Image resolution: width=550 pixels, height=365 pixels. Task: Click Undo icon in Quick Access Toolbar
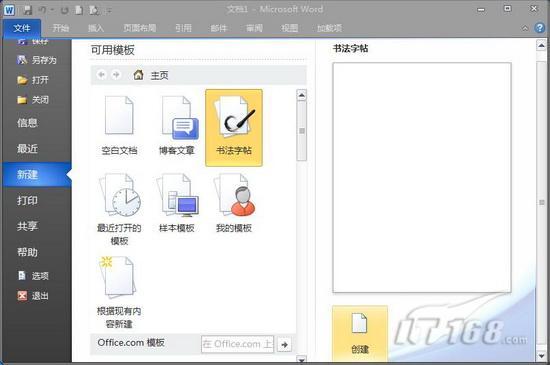click(43, 10)
